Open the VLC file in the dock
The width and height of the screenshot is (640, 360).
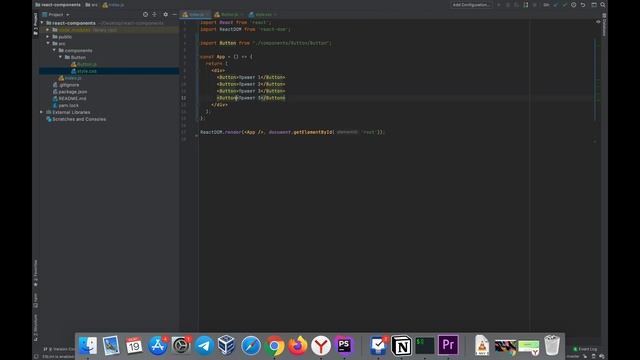[x=482, y=345]
